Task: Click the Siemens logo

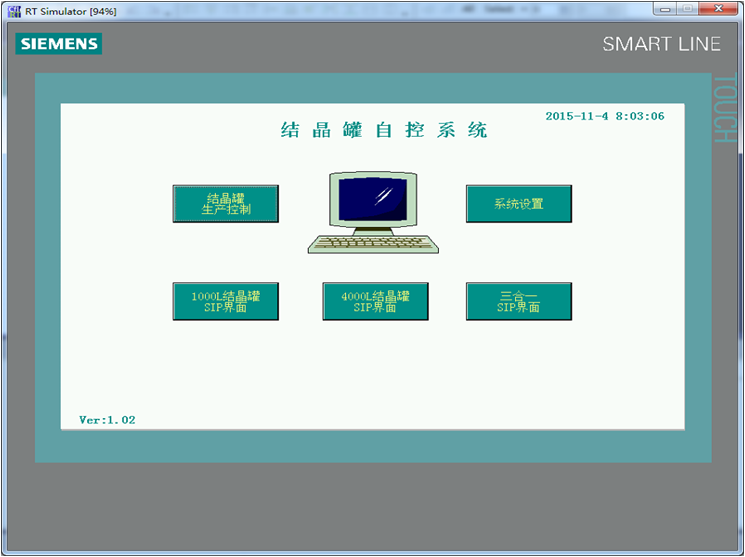Action: [58, 44]
